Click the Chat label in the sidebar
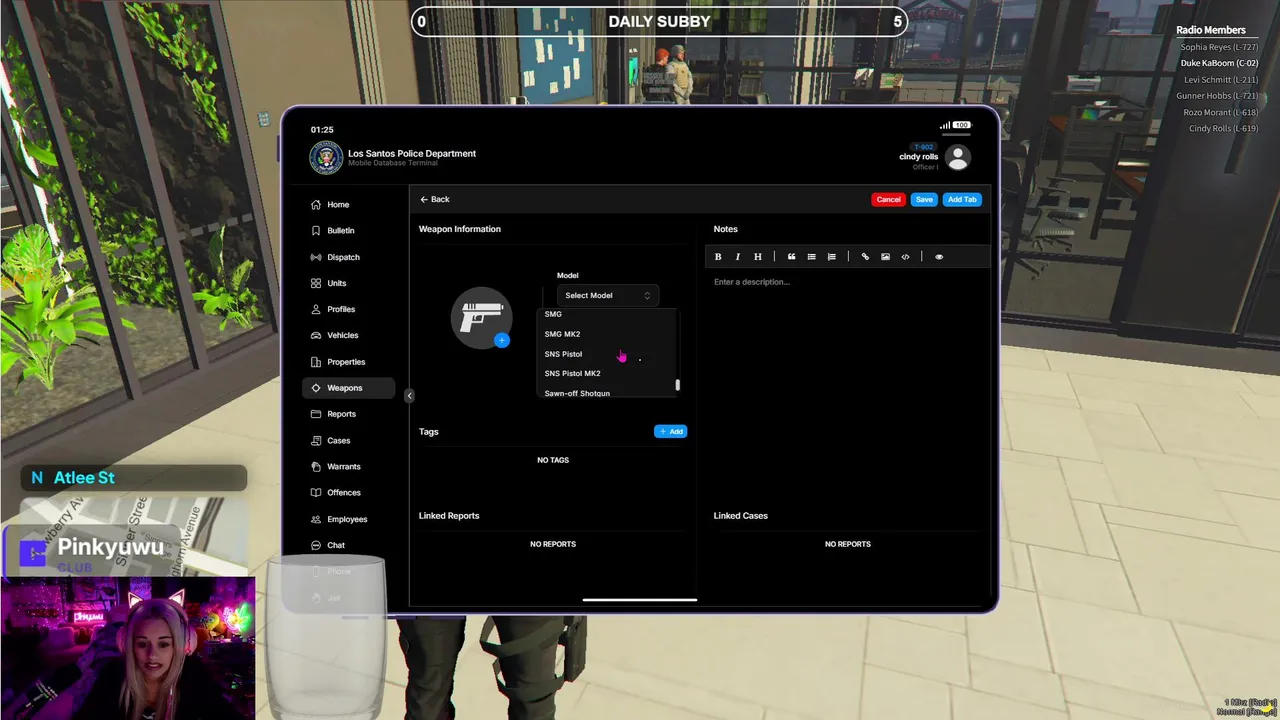Screen dimensions: 1280x720 (x=336, y=546)
